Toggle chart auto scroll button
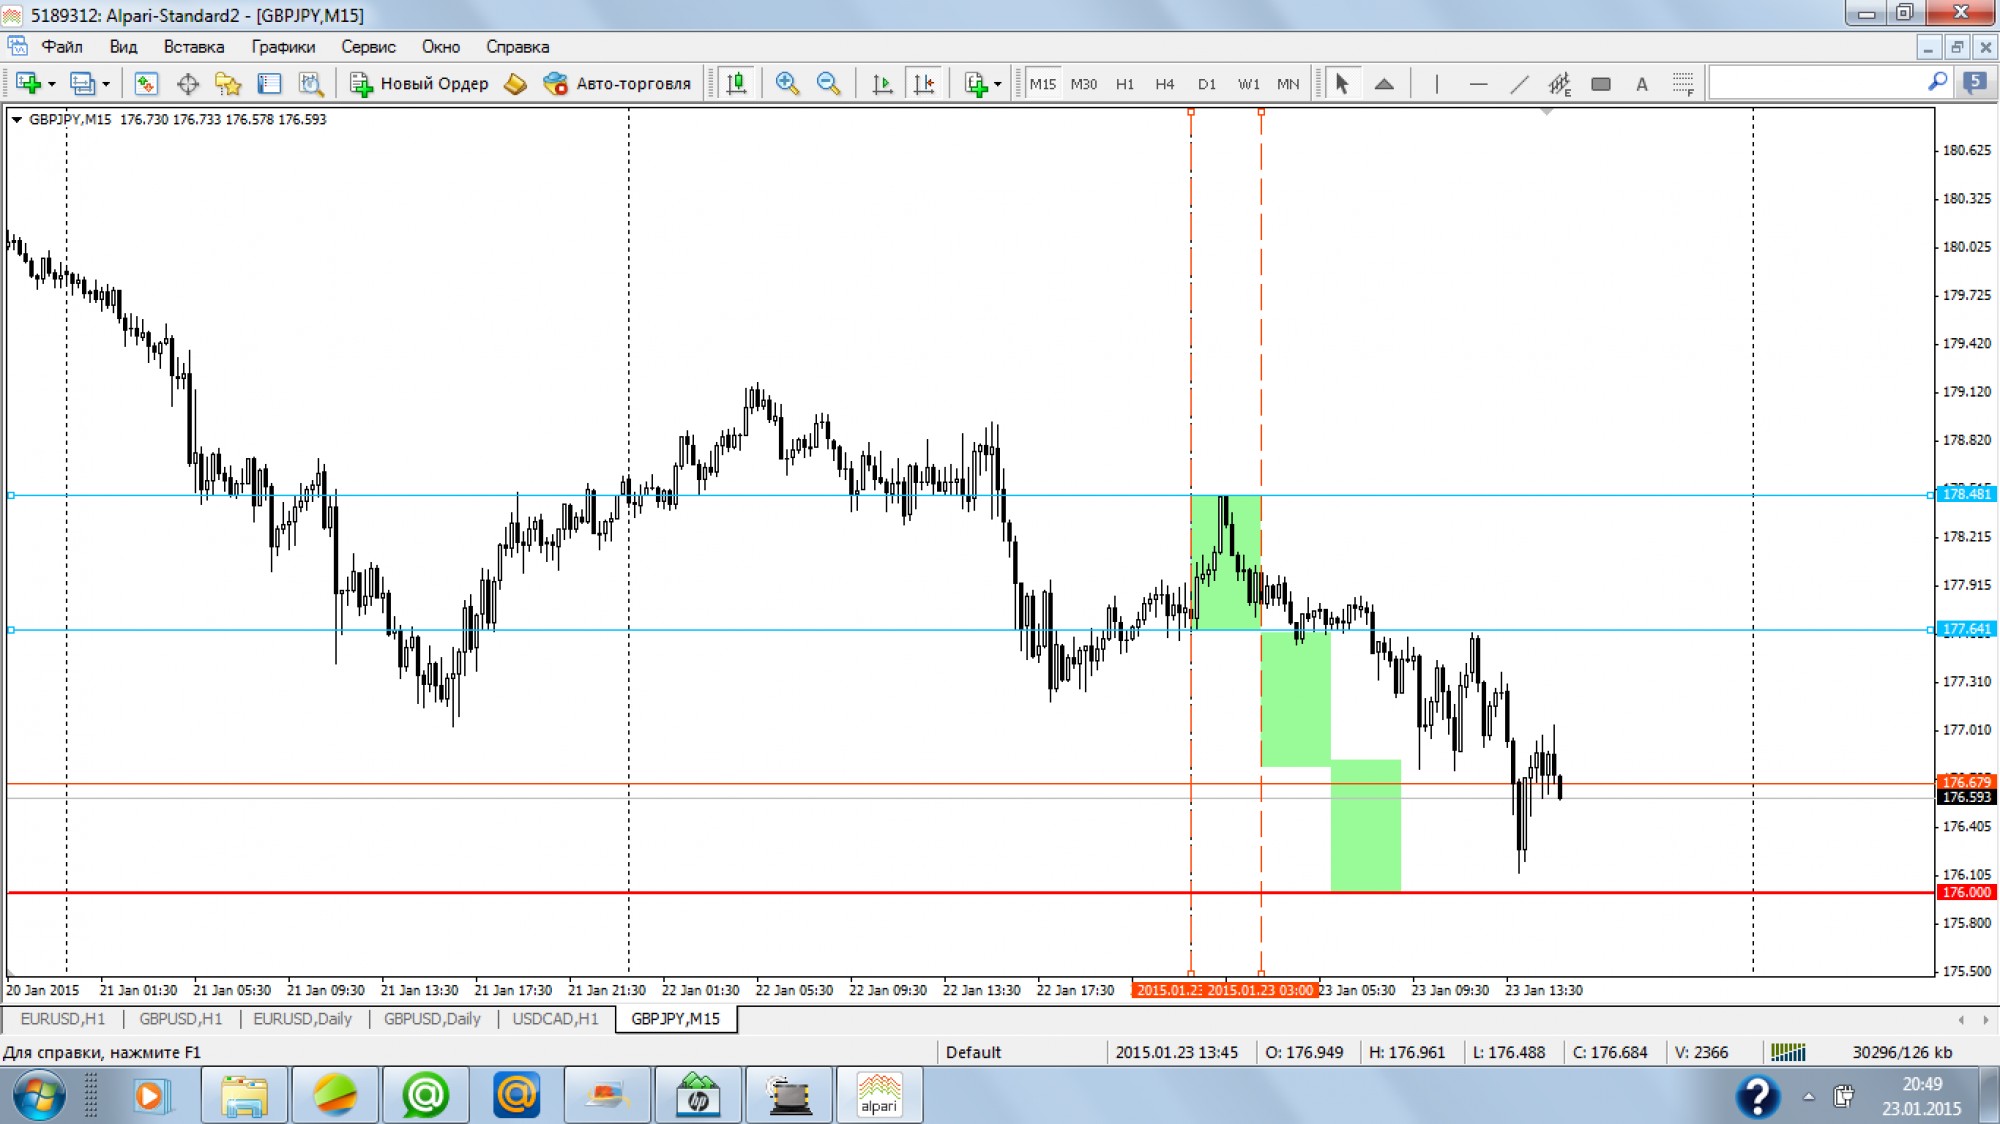The image size is (2000, 1124). pos(882,84)
